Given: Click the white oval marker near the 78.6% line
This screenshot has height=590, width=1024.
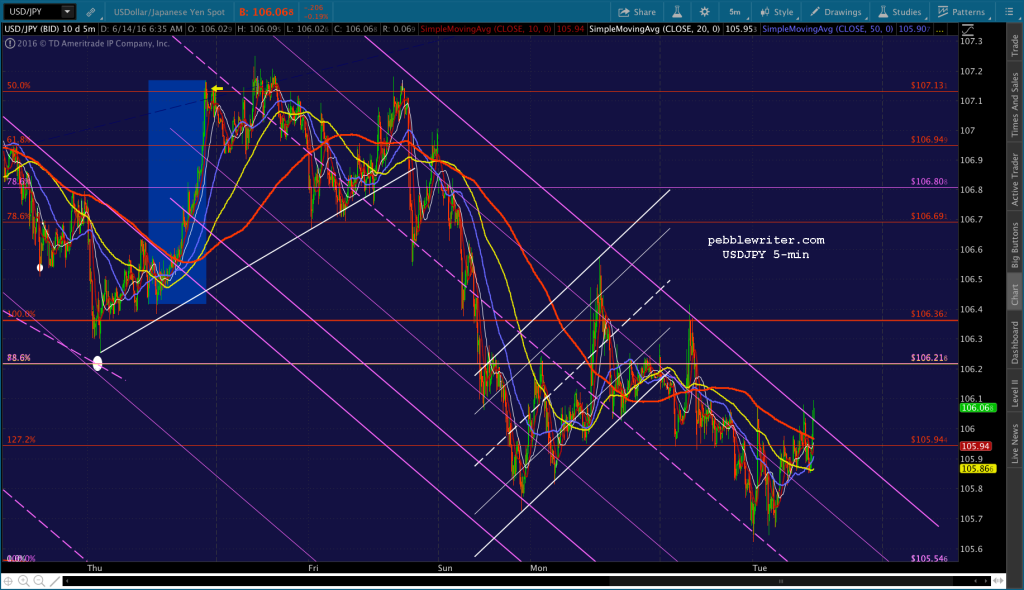Looking at the screenshot, I should tap(97, 363).
